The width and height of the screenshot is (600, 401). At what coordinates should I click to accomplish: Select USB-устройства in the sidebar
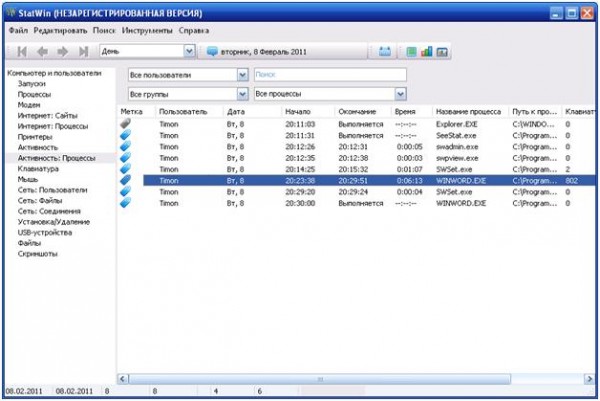(44, 232)
